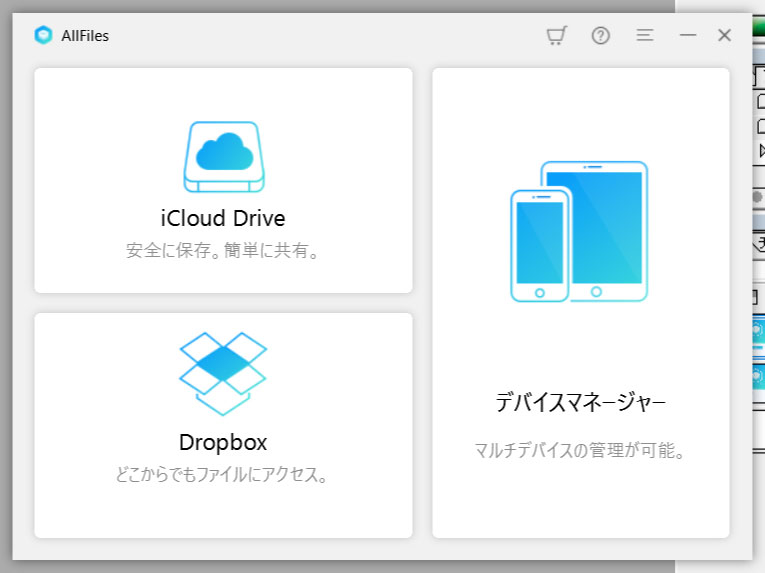Click the iPhone illustration in device manager

point(539,245)
